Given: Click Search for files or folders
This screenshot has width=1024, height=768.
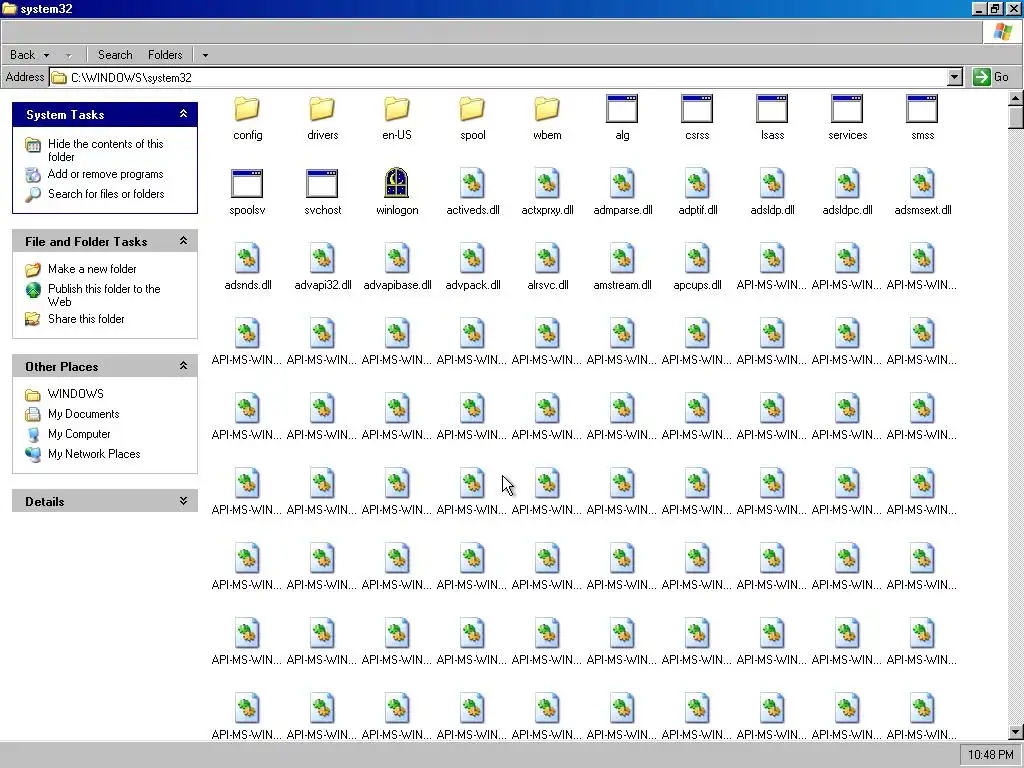Looking at the screenshot, I should click(106, 194).
